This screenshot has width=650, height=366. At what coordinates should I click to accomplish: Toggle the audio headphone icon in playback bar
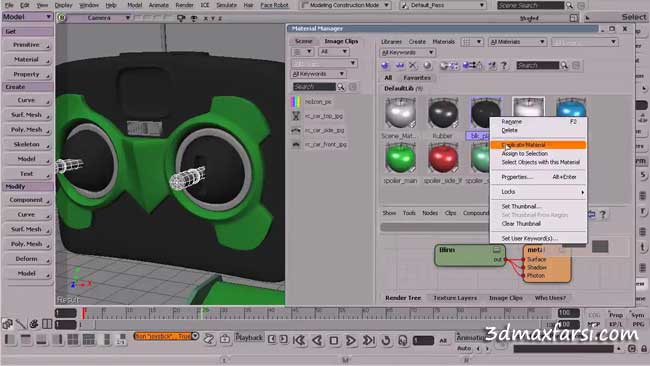click(x=403, y=340)
